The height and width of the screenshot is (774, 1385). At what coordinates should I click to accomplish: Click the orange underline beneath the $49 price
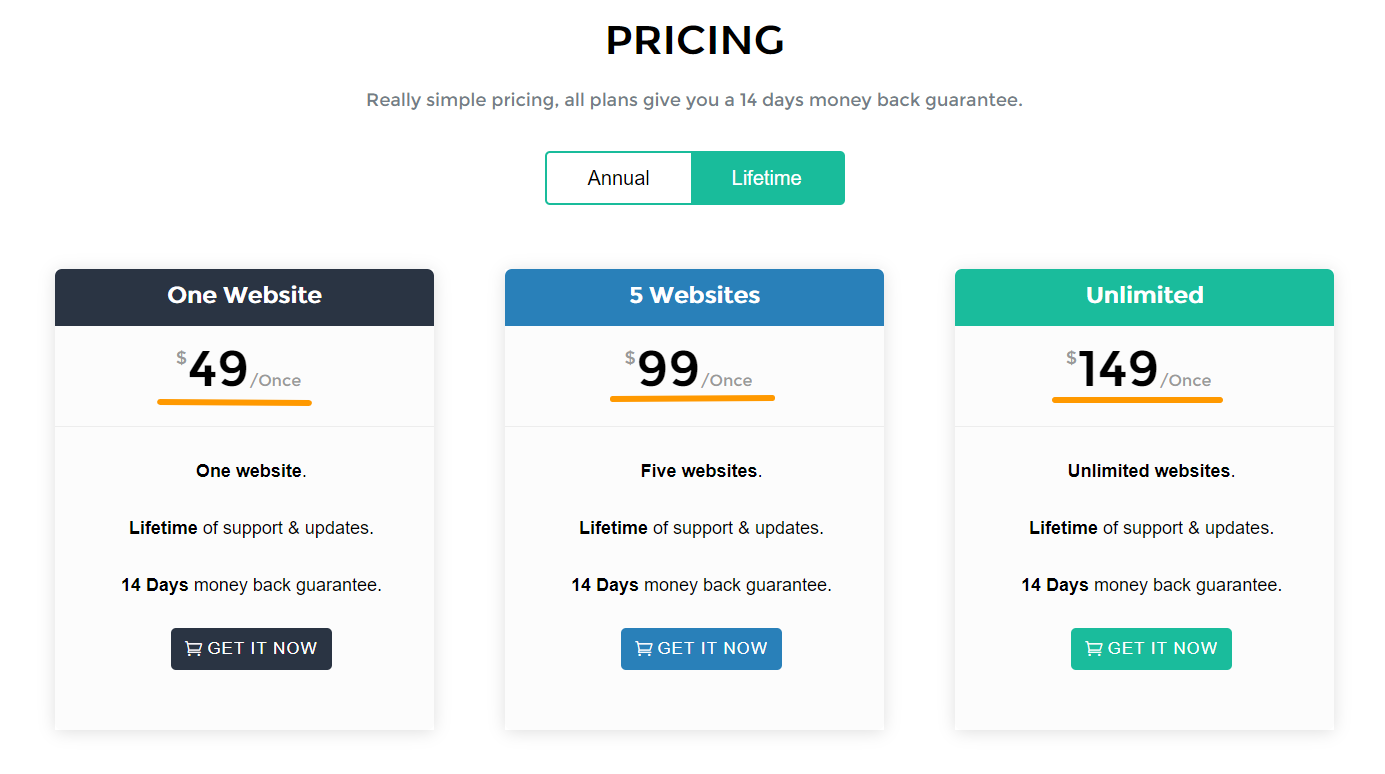234,403
